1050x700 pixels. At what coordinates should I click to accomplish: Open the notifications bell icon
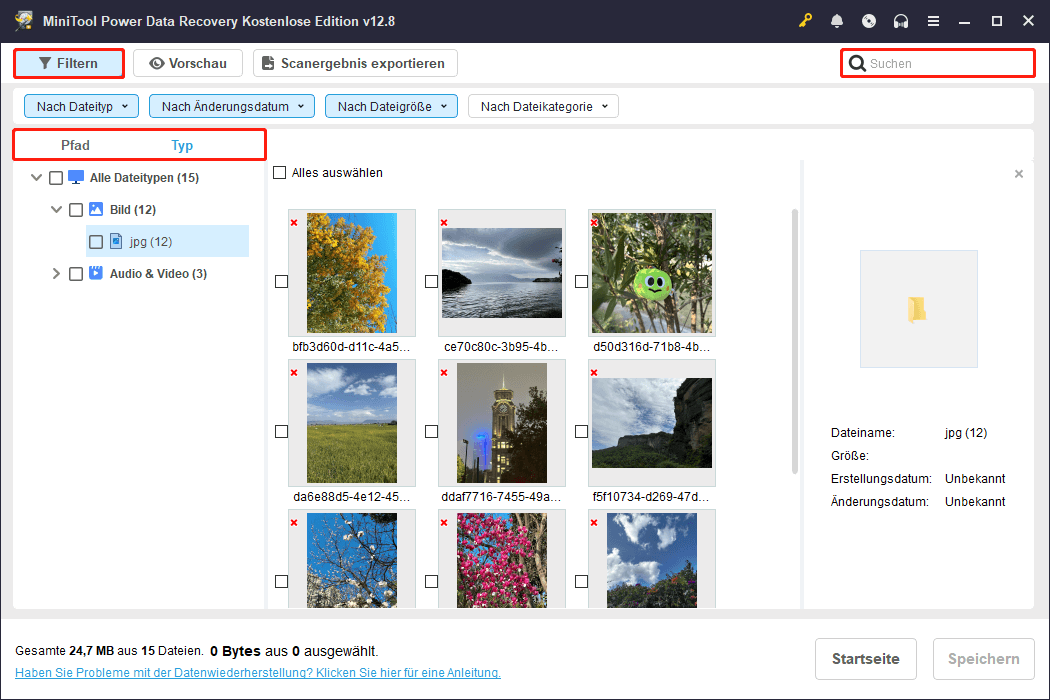click(837, 21)
